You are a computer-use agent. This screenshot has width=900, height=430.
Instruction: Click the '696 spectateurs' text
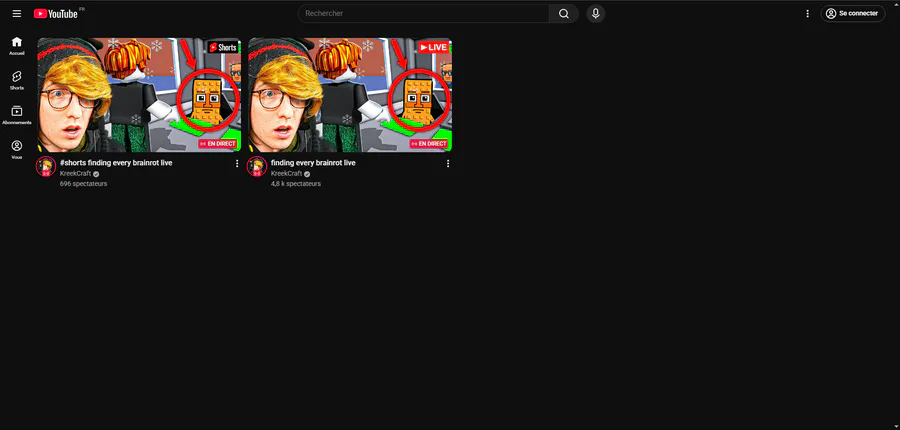[x=83, y=184]
